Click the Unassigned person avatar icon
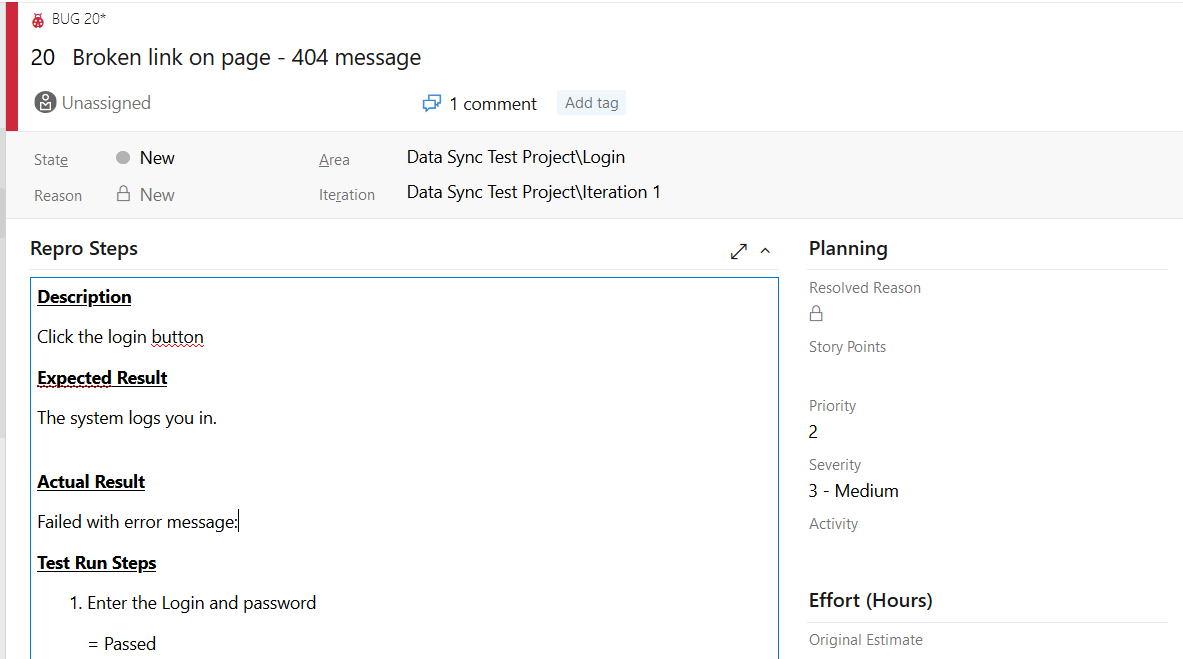This screenshot has height=659, width=1183. pos(45,102)
